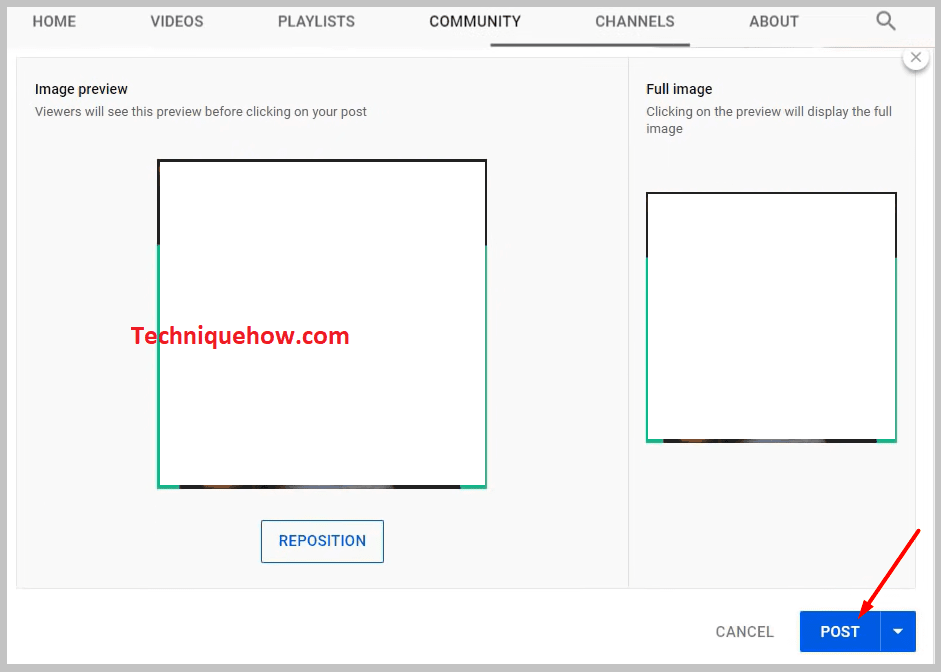Open the ABOUT tab
The height and width of the screenshot is (672, 941).
774,22
